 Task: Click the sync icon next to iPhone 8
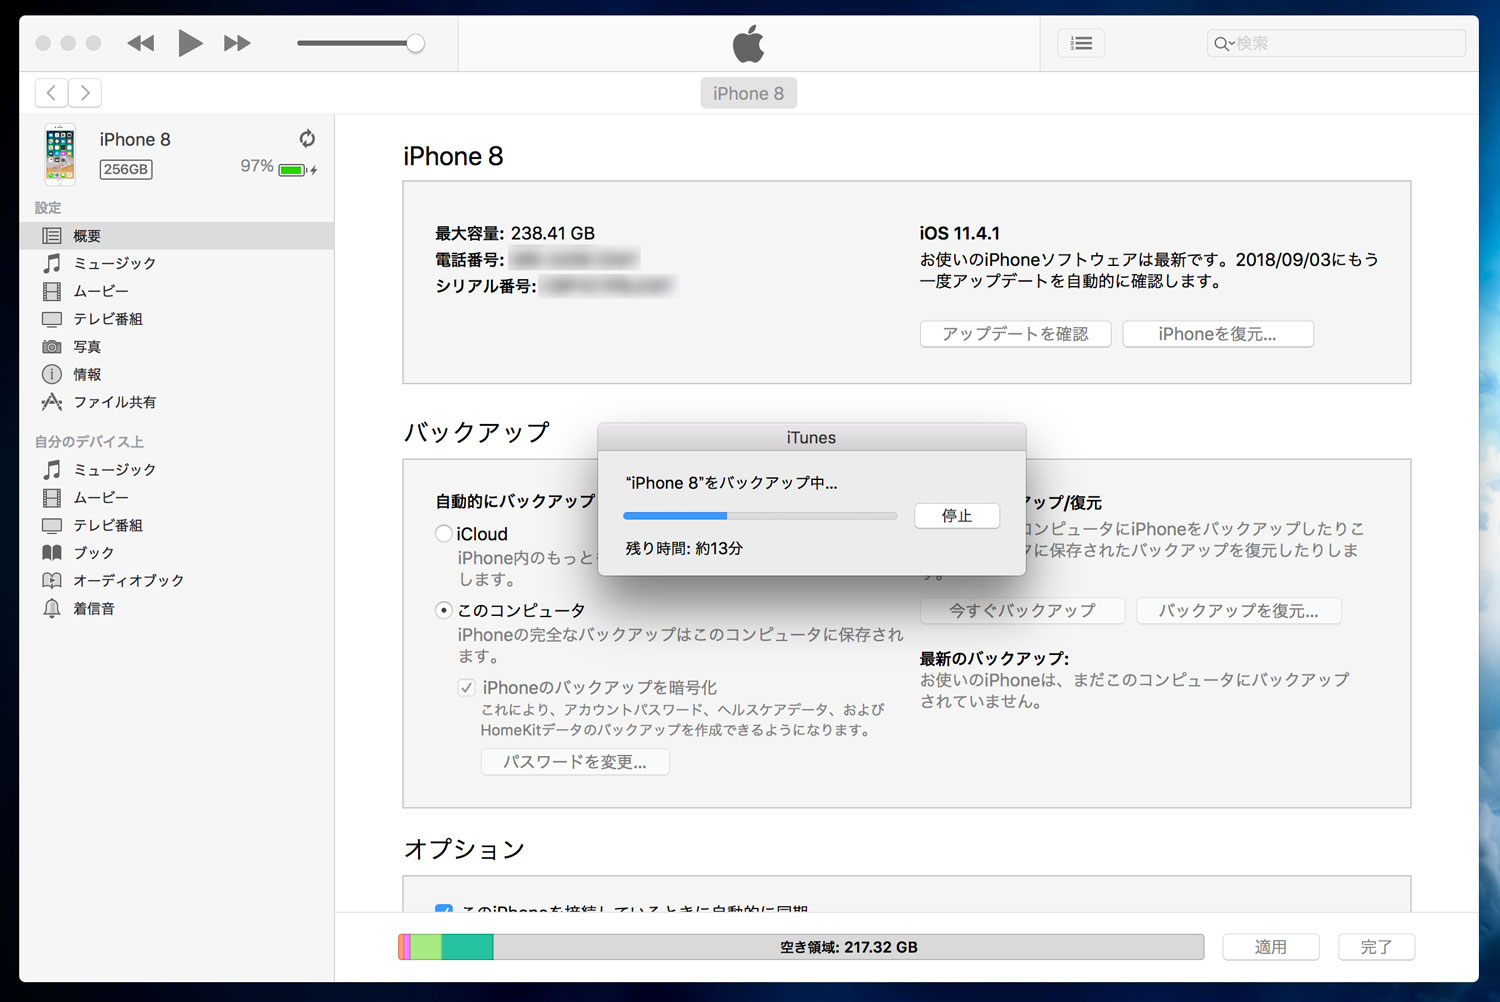[x=307, y=139]
